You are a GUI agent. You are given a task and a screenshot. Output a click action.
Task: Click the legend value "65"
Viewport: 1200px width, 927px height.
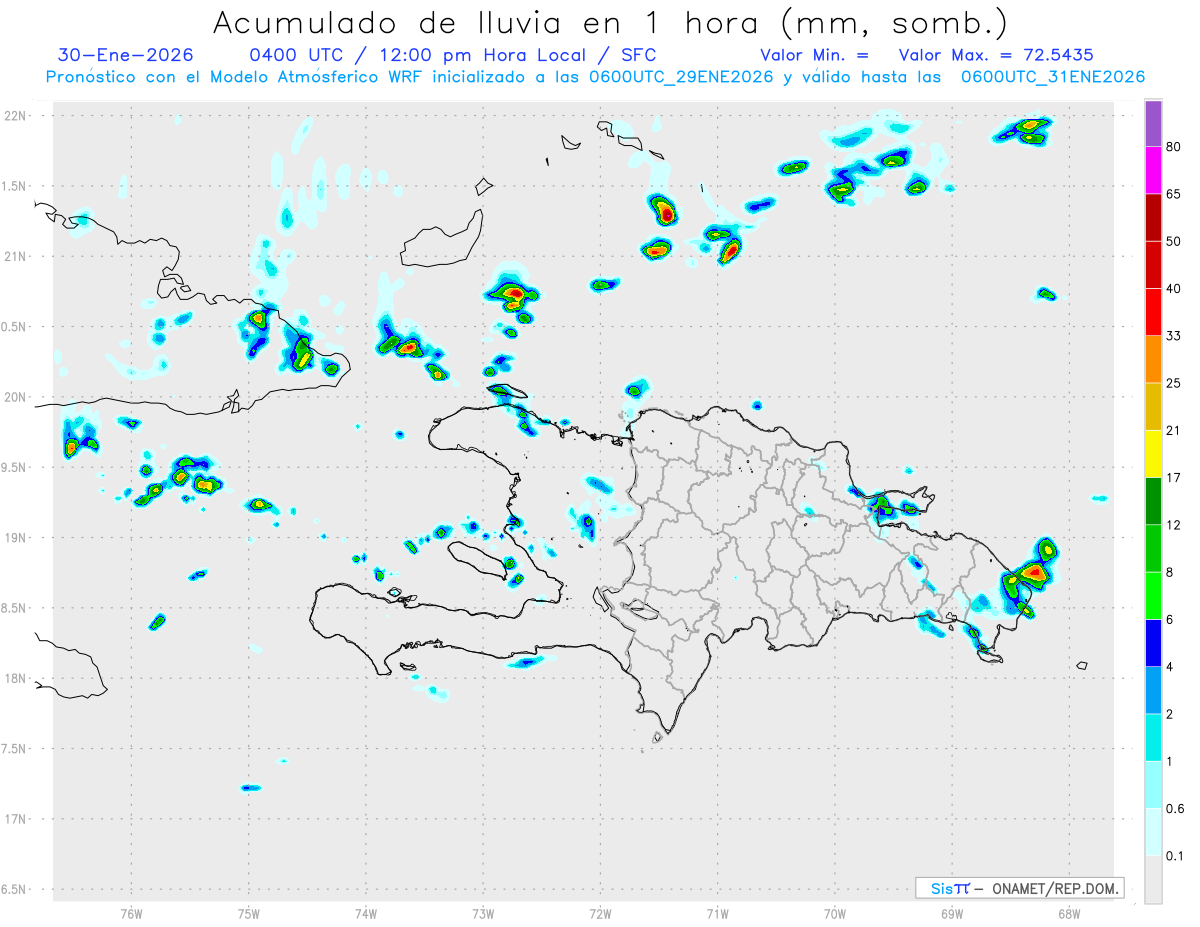1174,194
